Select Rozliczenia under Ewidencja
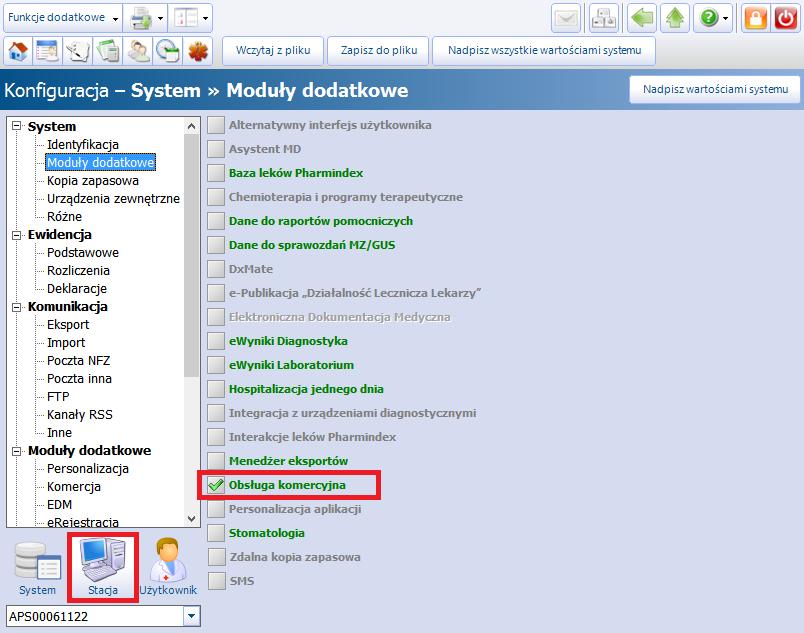The height and width of the screenshot is (633, 804). coord(78,270)
